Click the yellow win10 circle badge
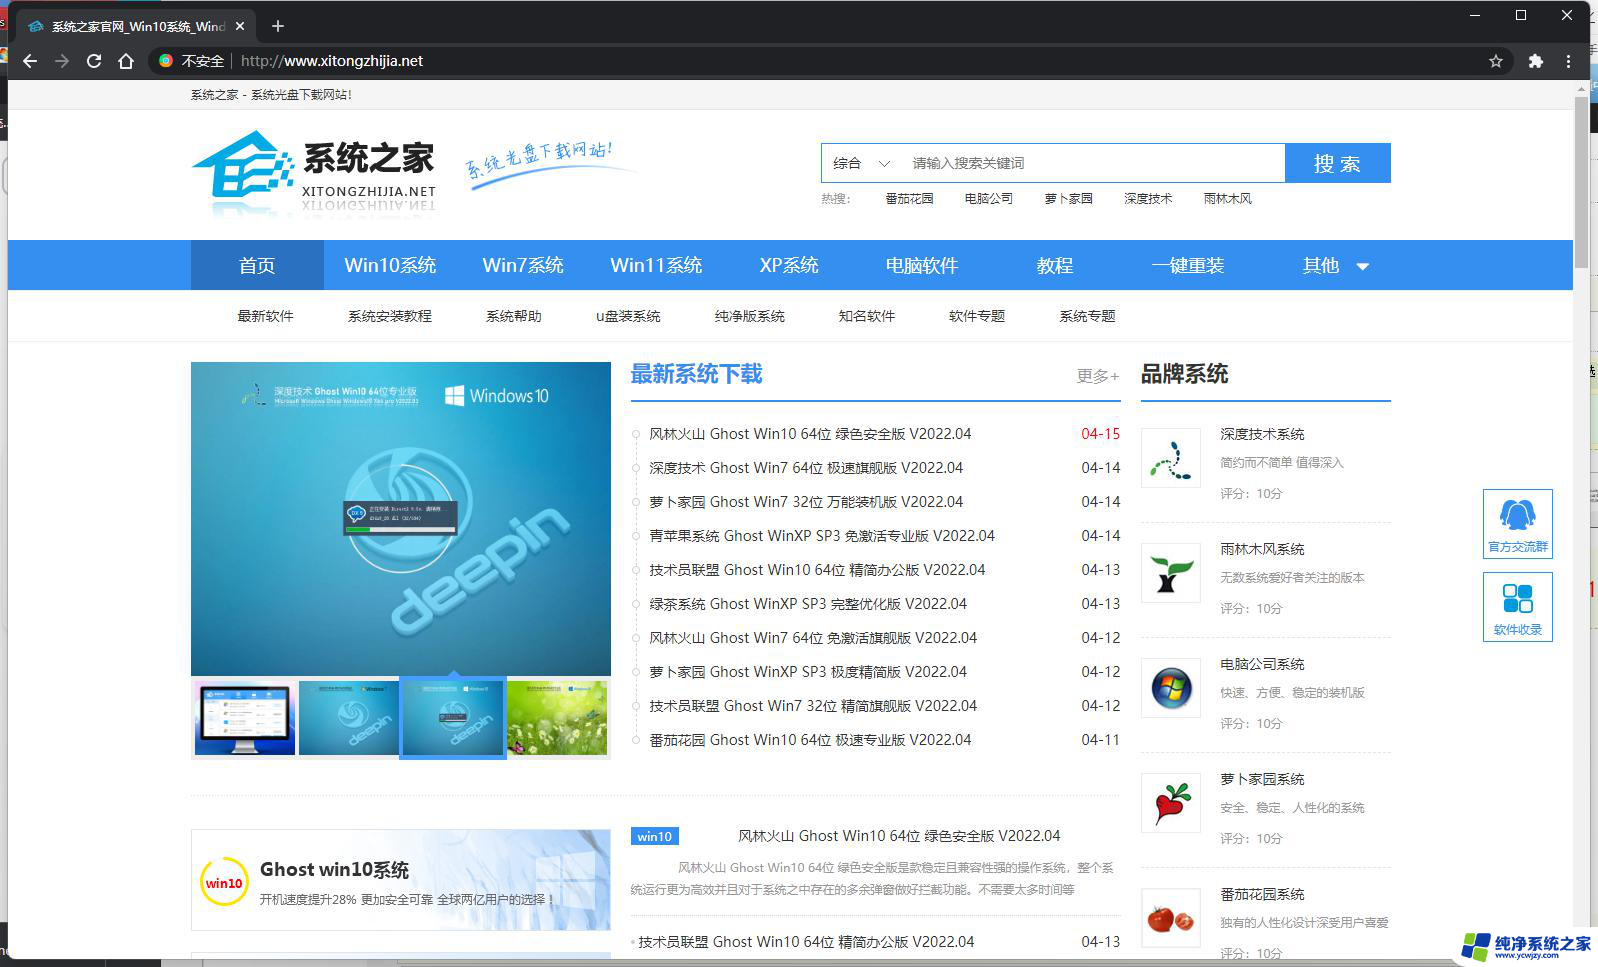 pos(224,882)
